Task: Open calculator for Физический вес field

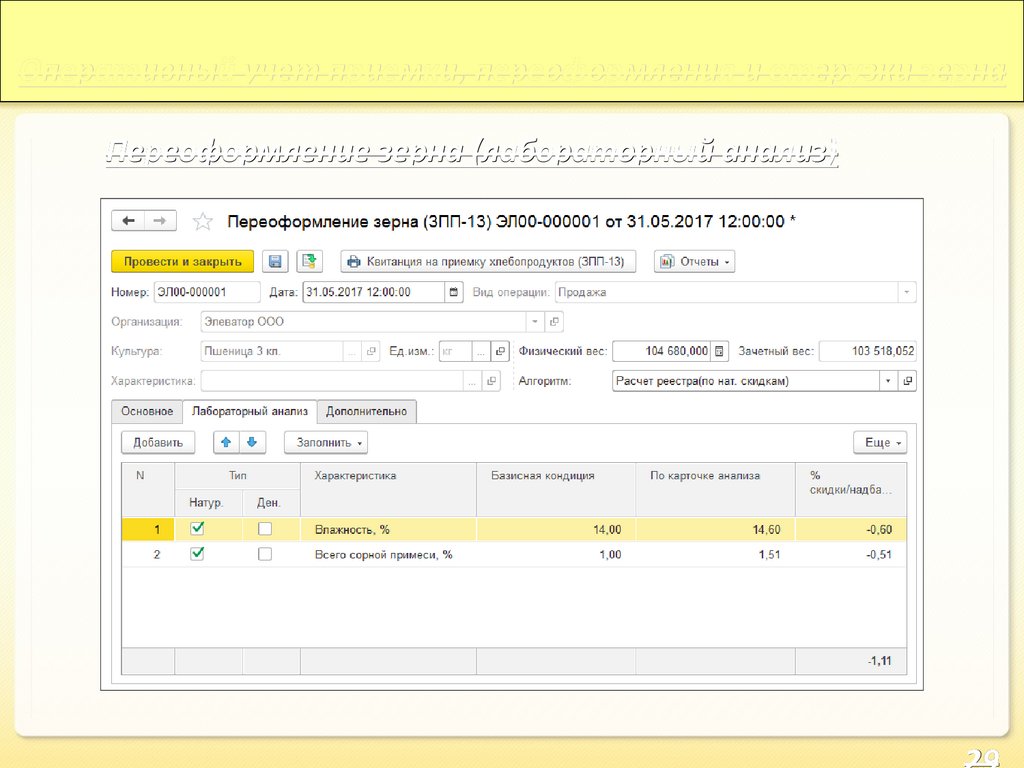Action: point(720,351)
